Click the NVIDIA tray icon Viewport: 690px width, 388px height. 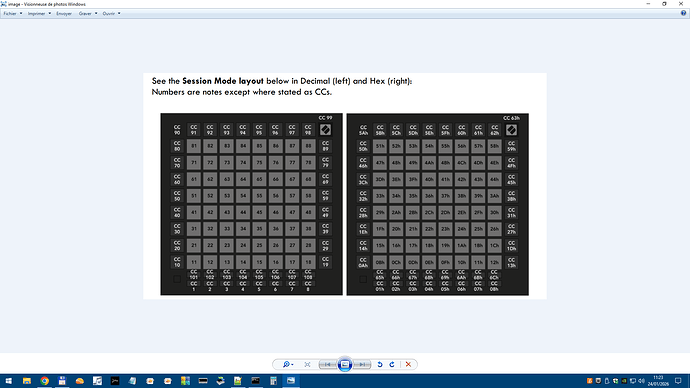click(x=624, y=381)
